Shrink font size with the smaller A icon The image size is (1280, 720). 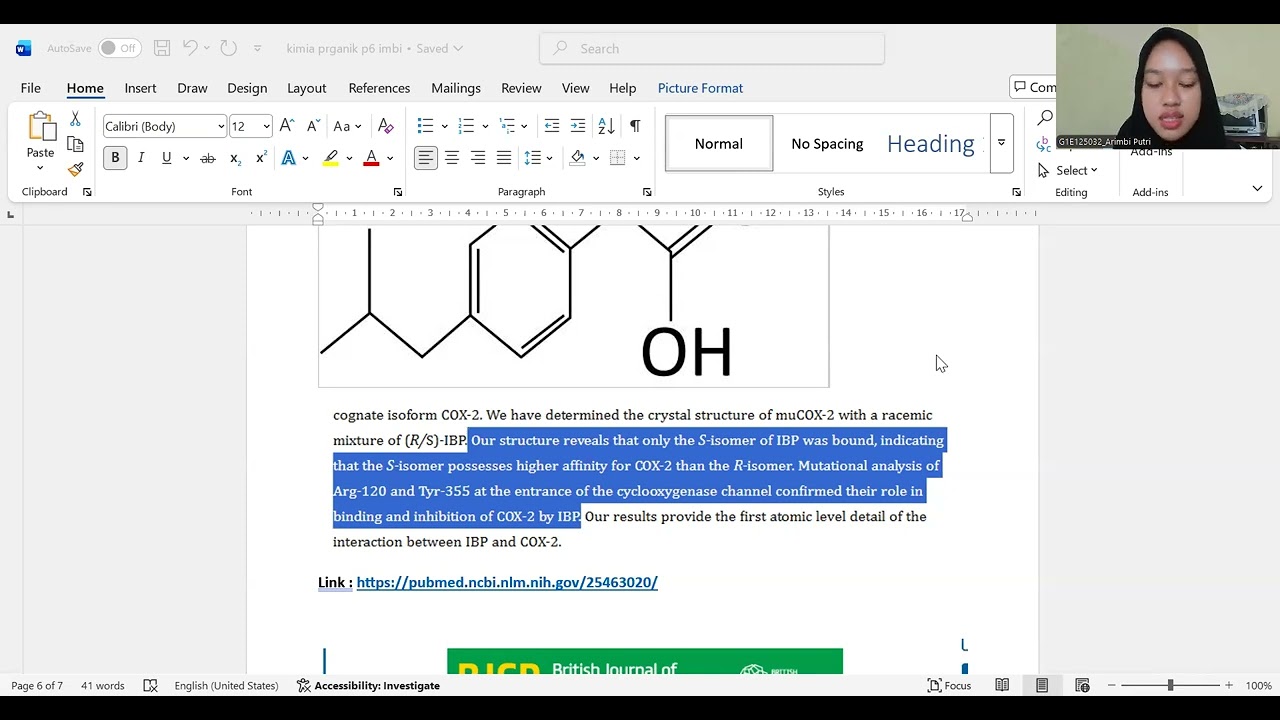[x=313, y=126]
